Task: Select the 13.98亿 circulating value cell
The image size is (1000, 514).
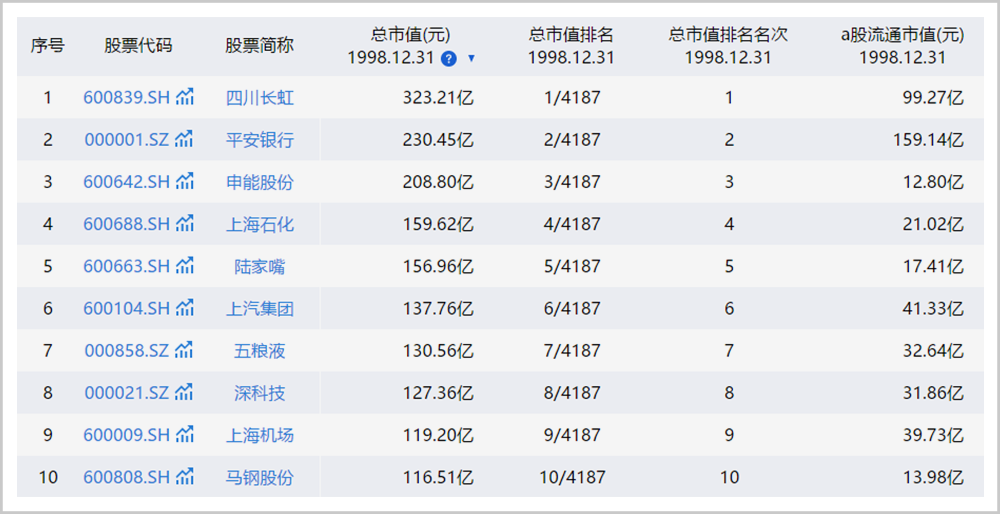Action: pos(933,476)
